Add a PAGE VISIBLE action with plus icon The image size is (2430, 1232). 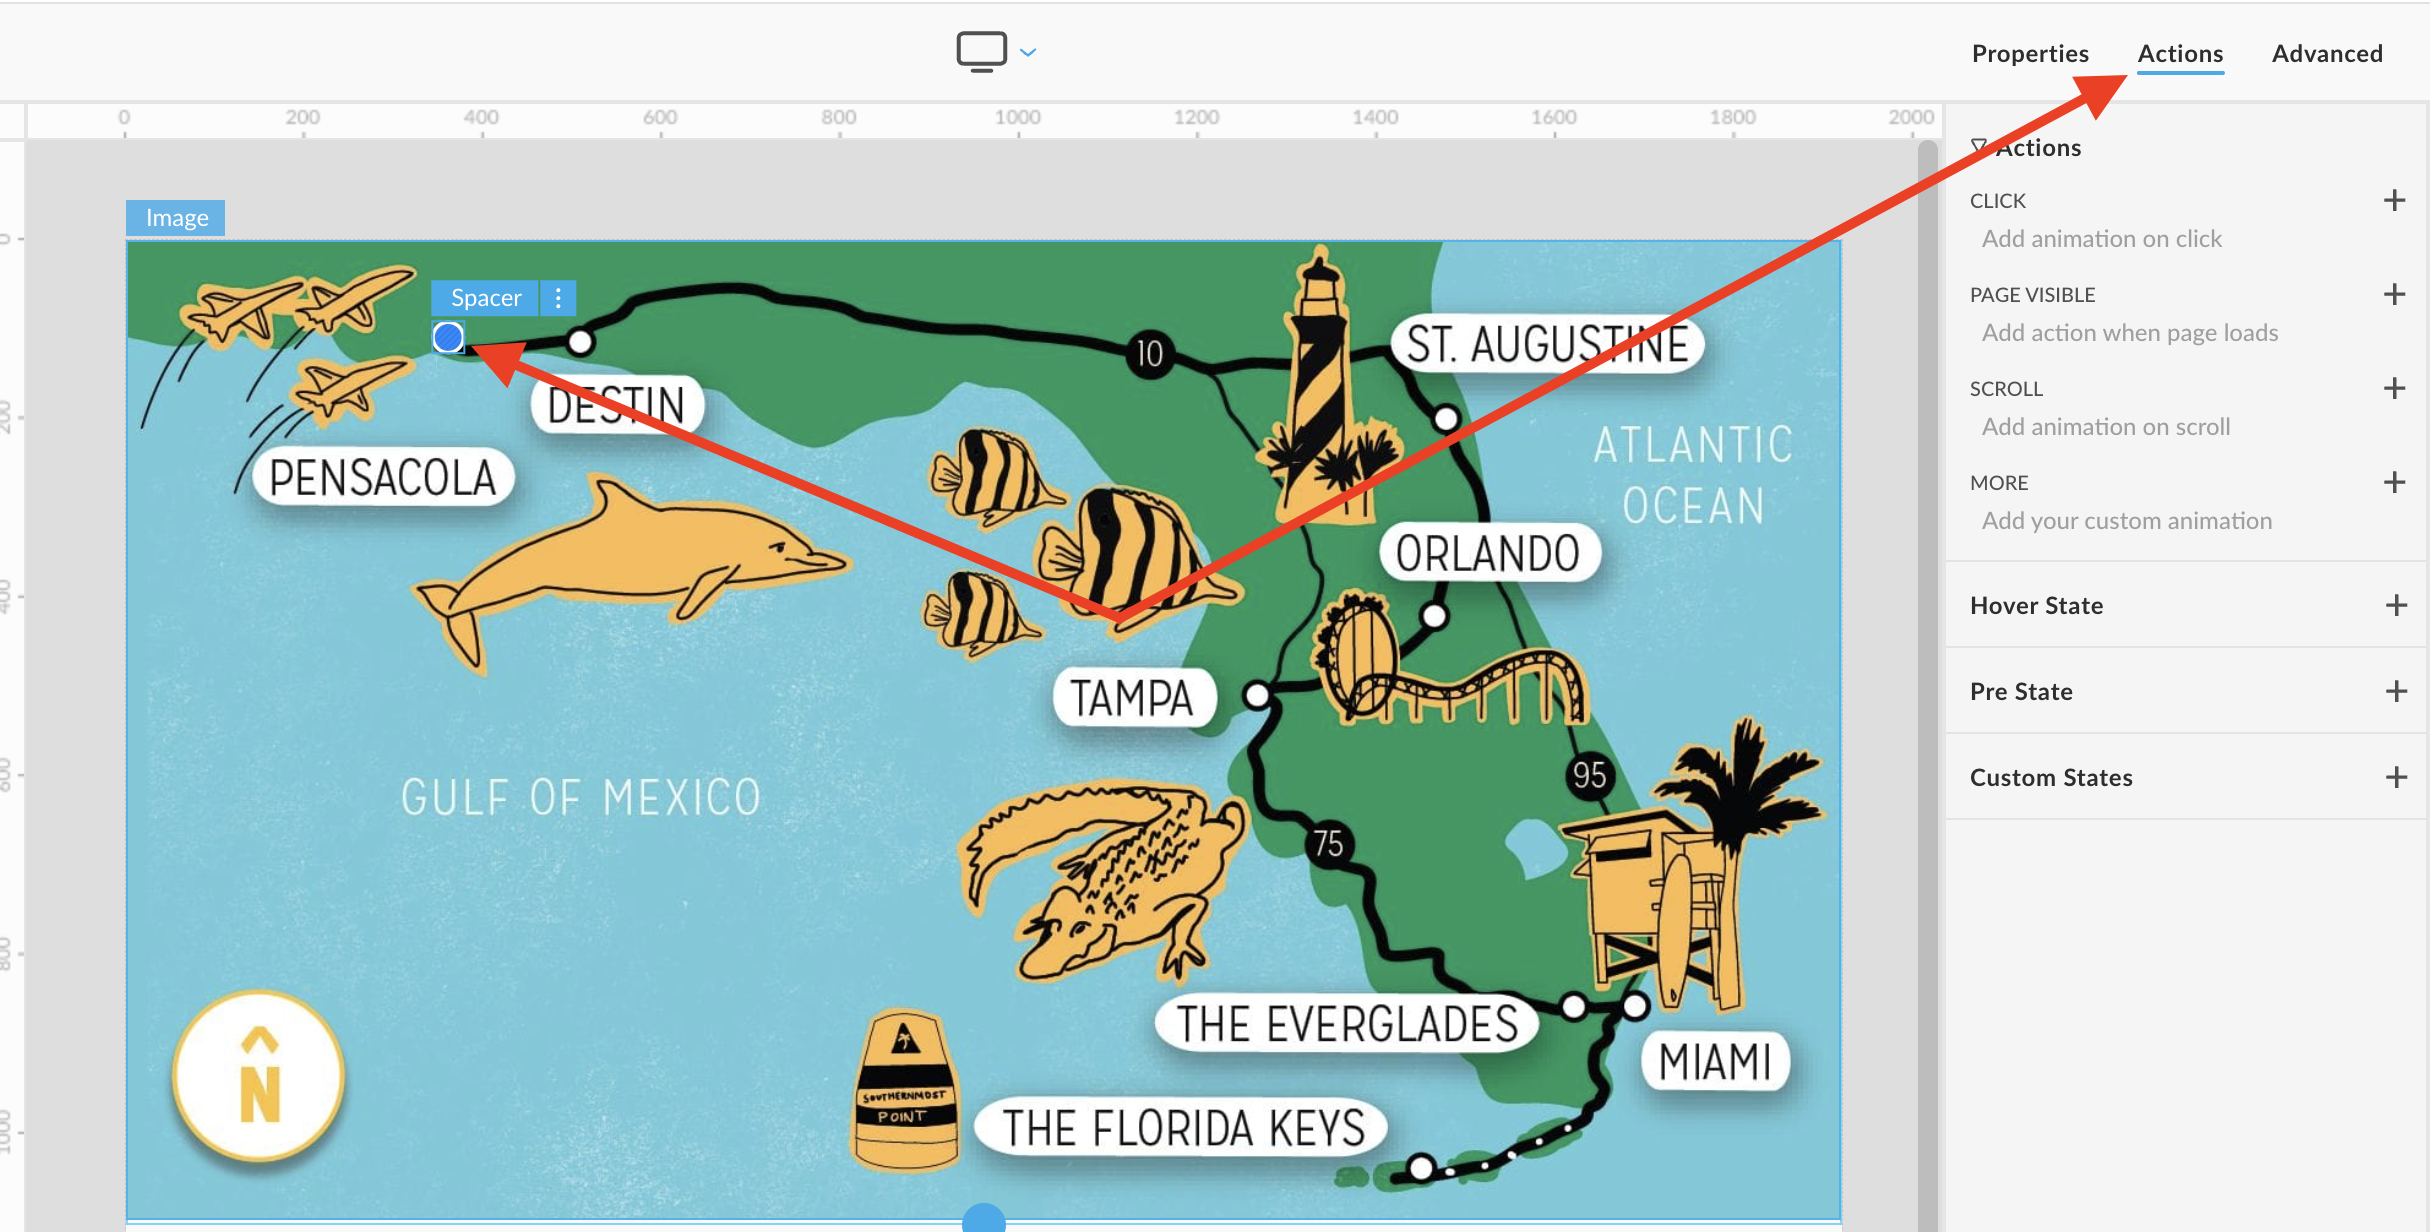point(2394,294)
